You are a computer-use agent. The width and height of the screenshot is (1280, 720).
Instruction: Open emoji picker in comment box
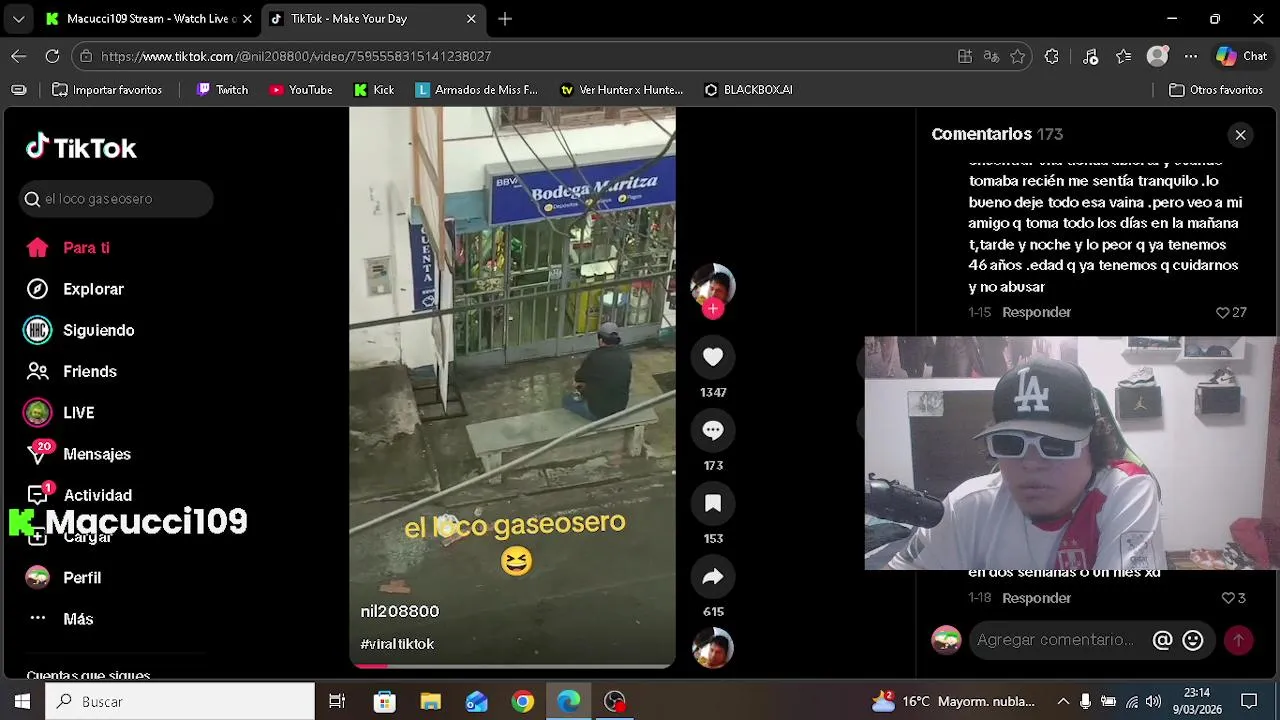1192,640
